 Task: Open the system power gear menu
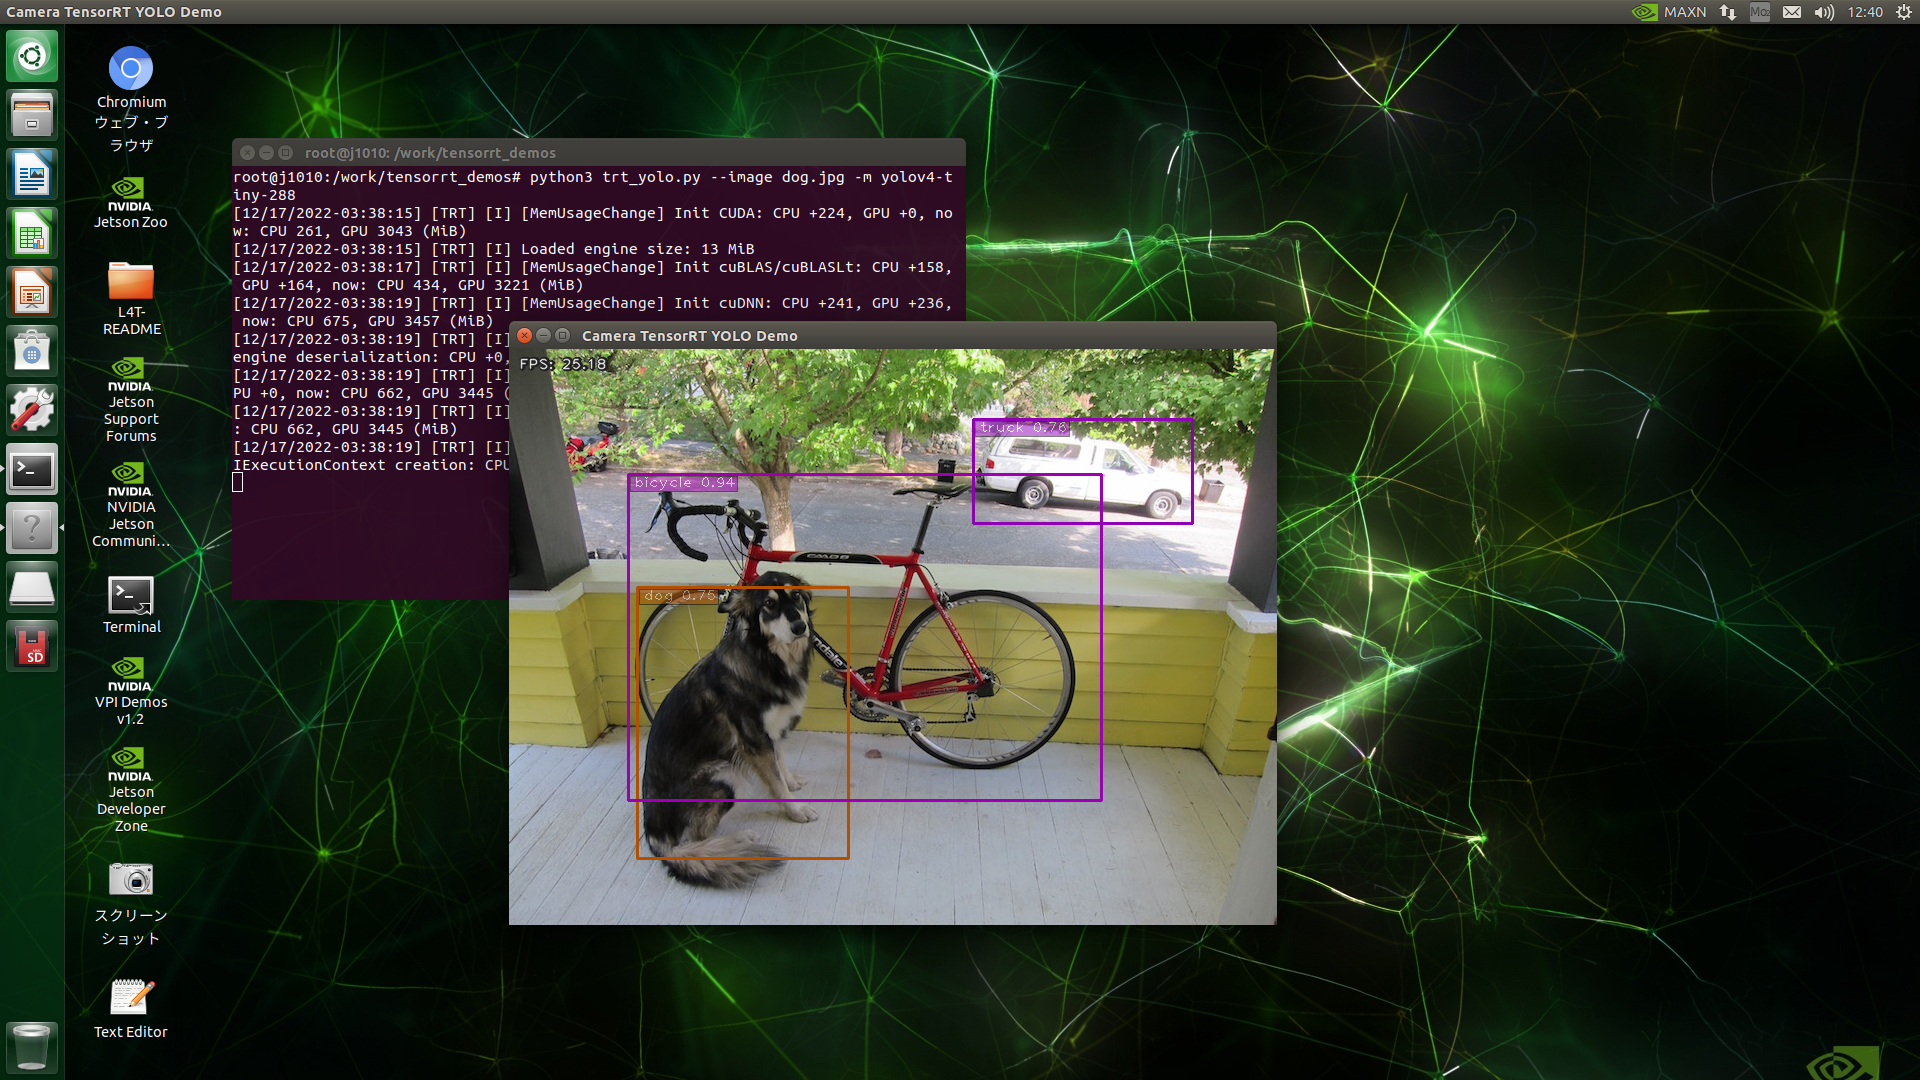point(1903,12)
